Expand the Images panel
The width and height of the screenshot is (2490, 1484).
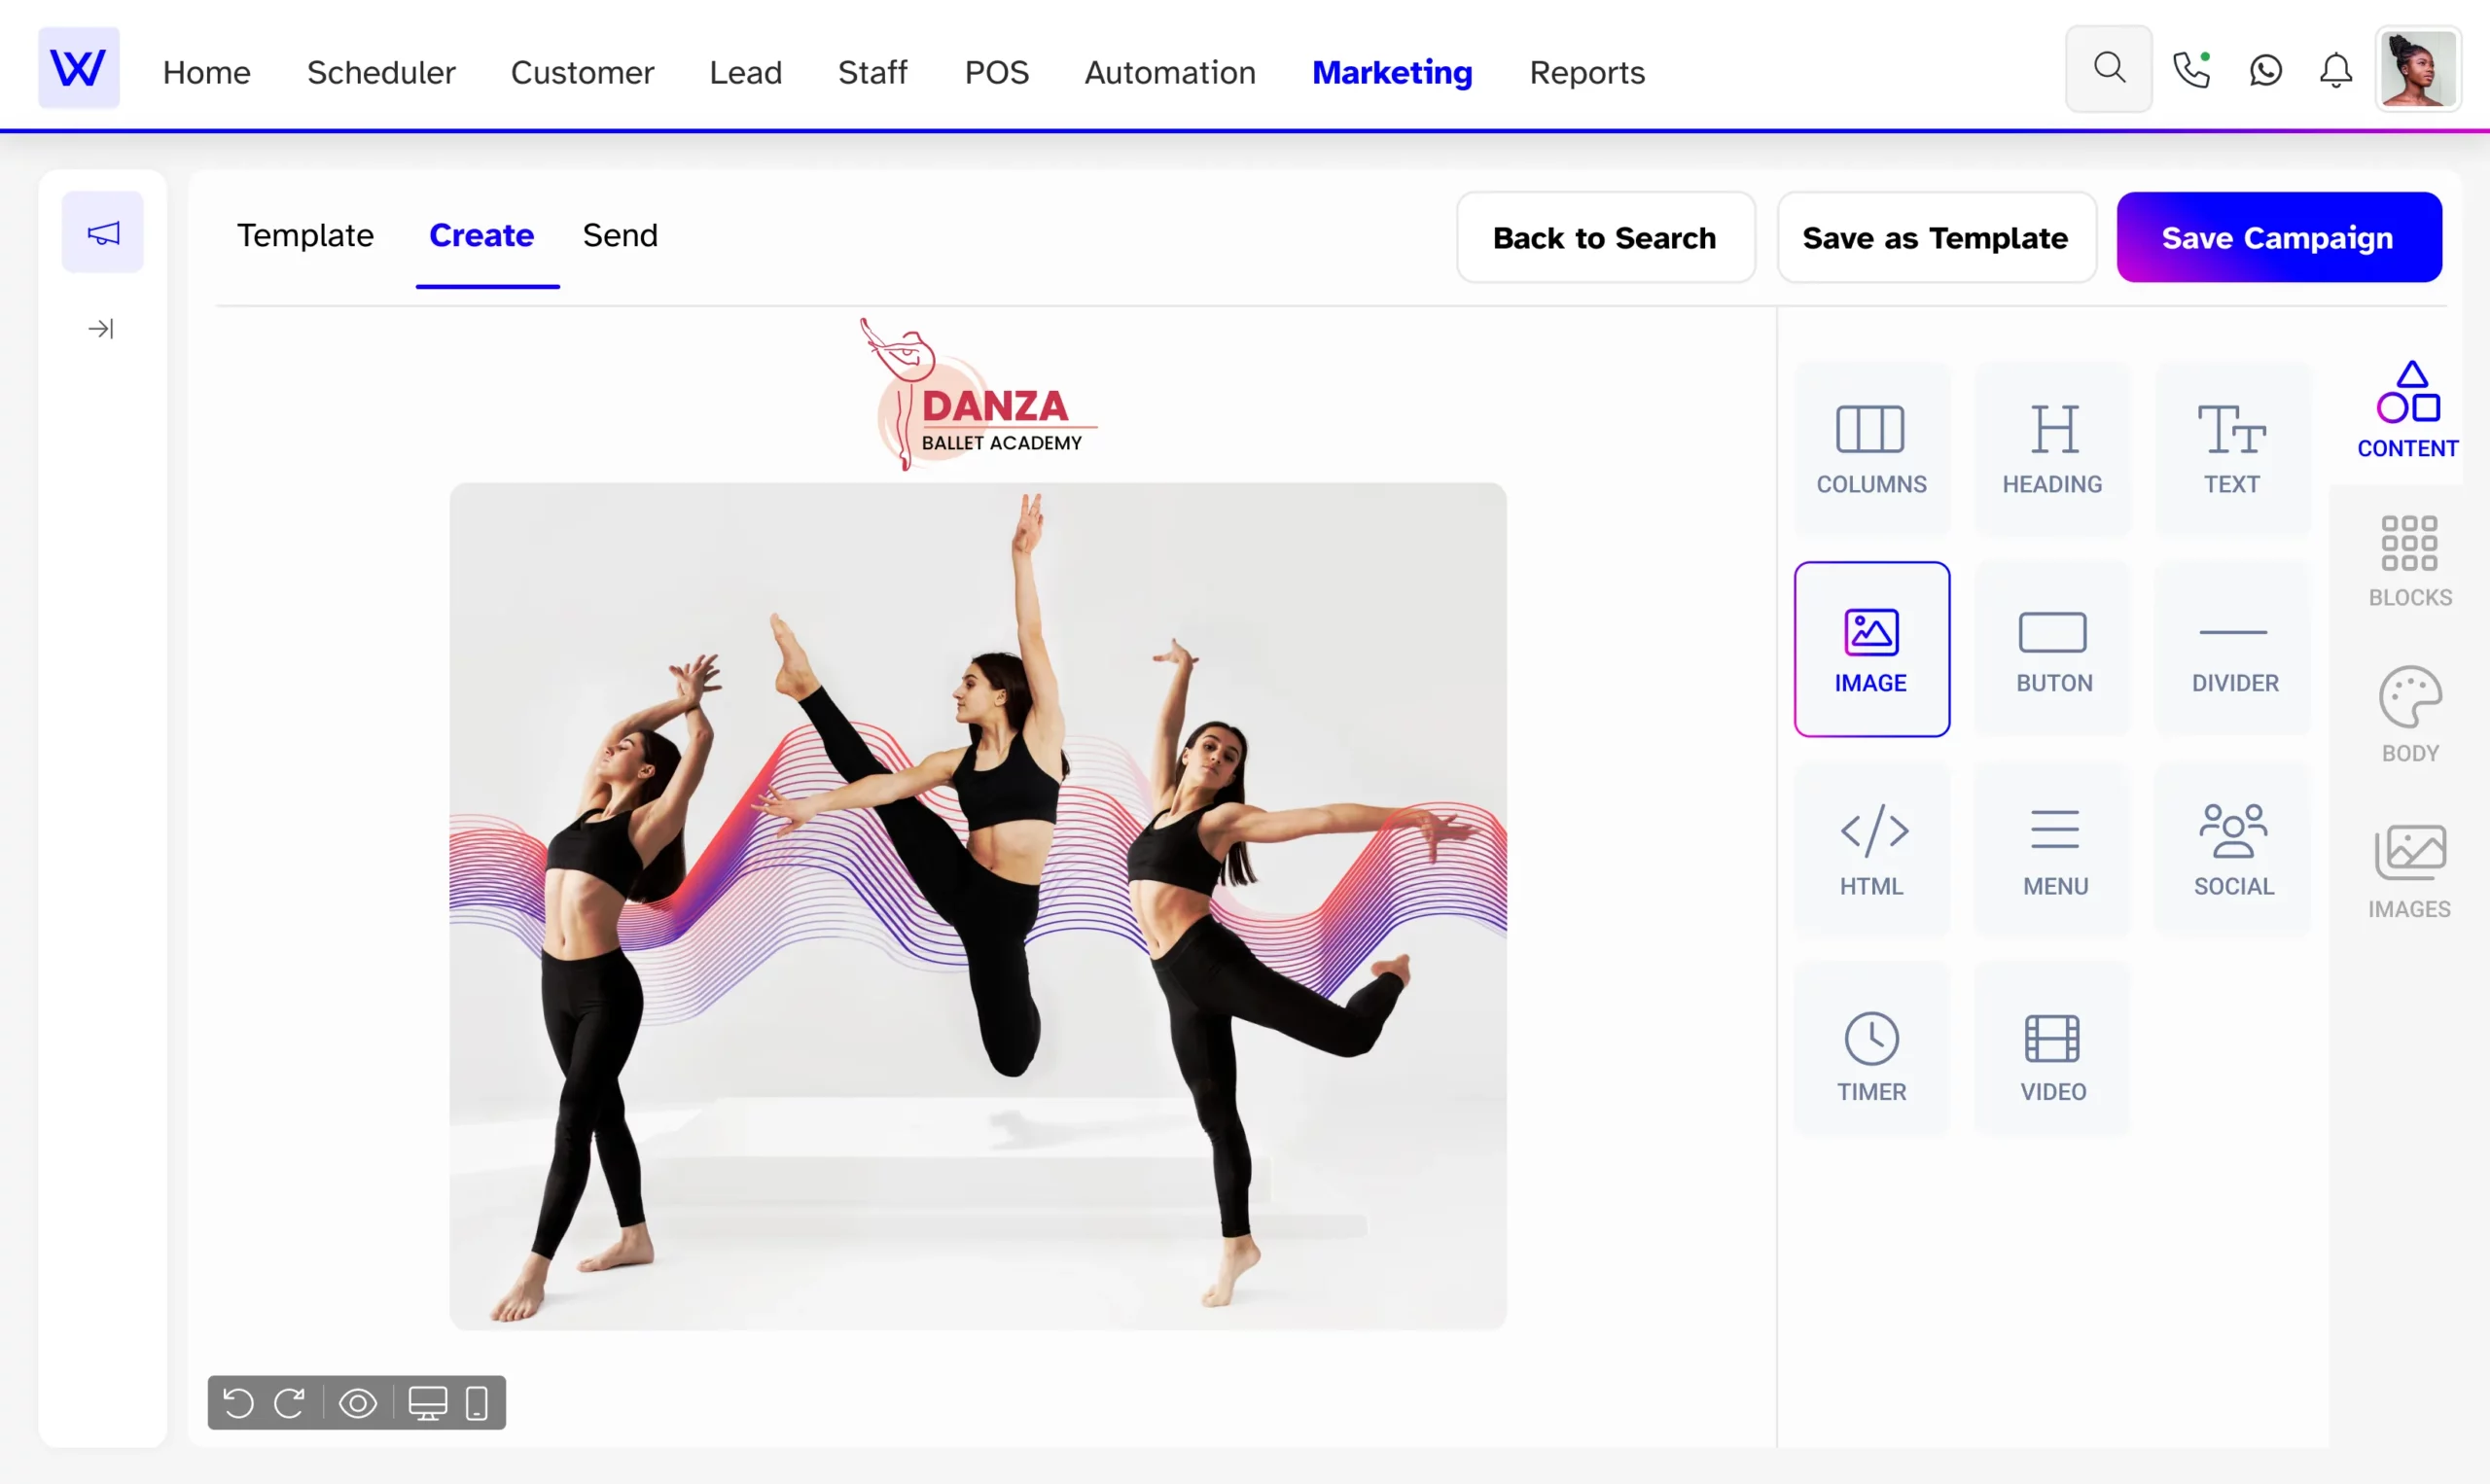point(2410,868)
